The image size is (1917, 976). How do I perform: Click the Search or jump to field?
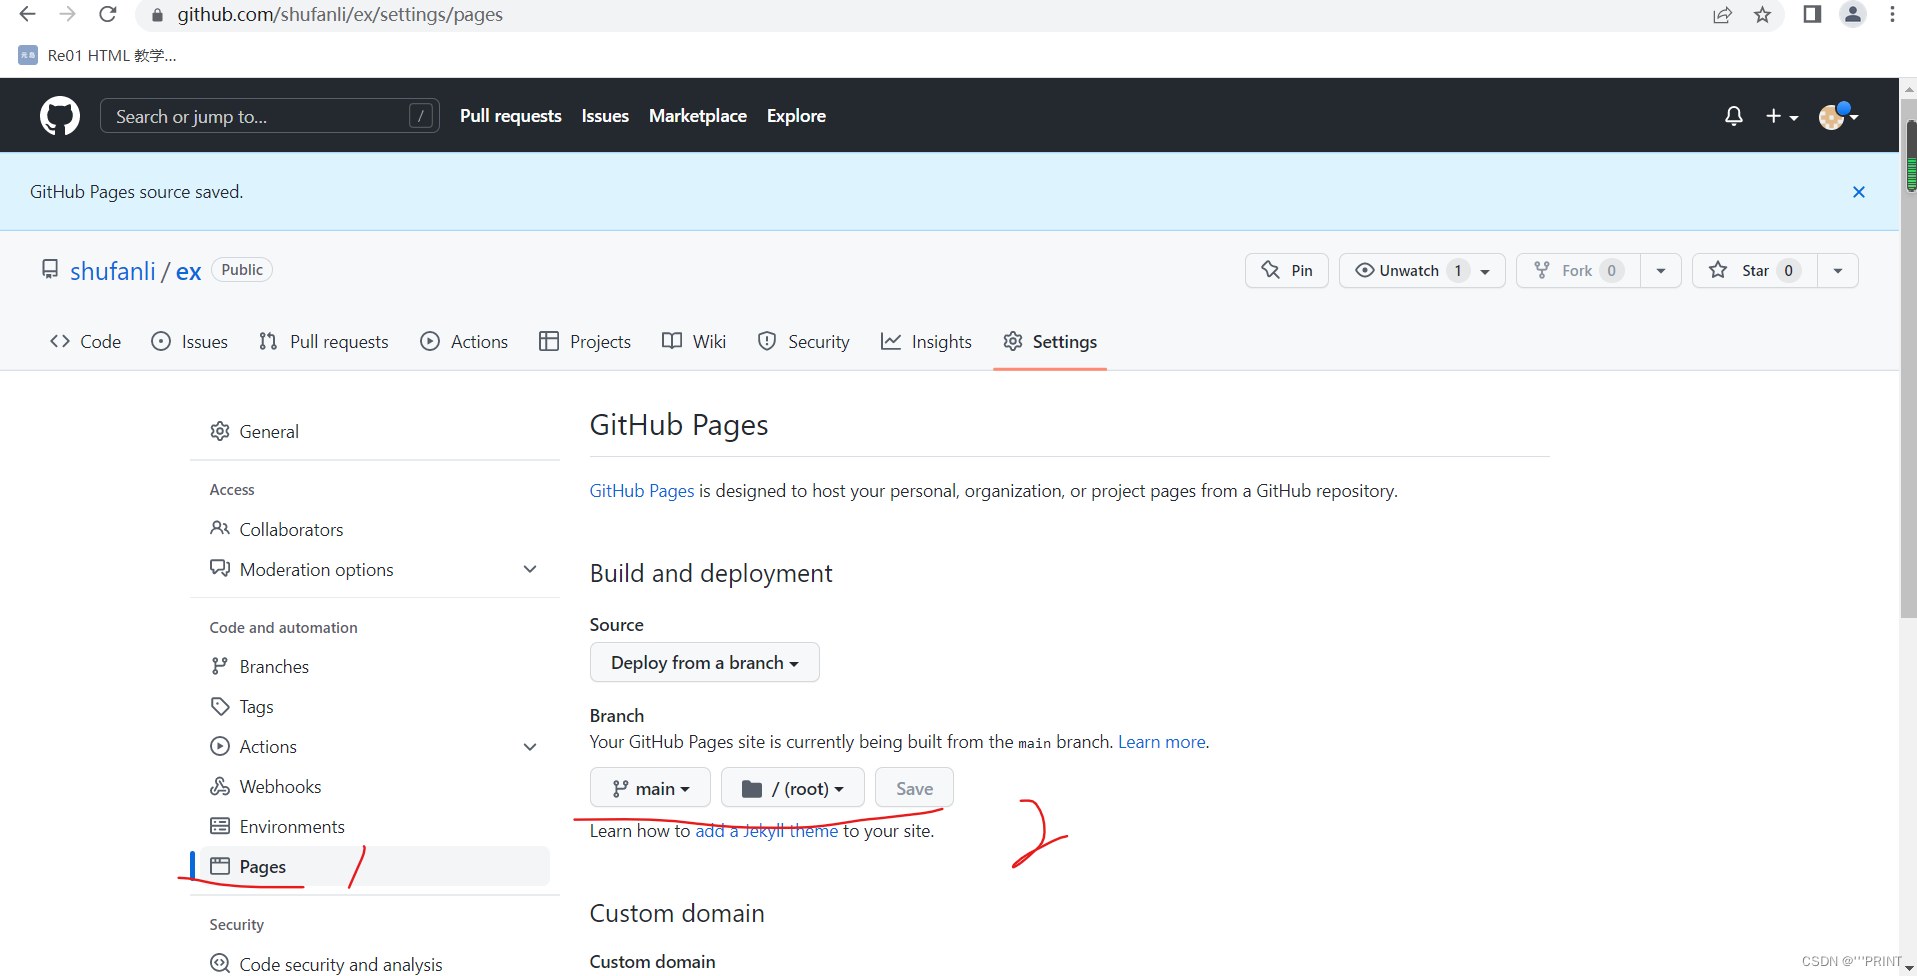260,116
